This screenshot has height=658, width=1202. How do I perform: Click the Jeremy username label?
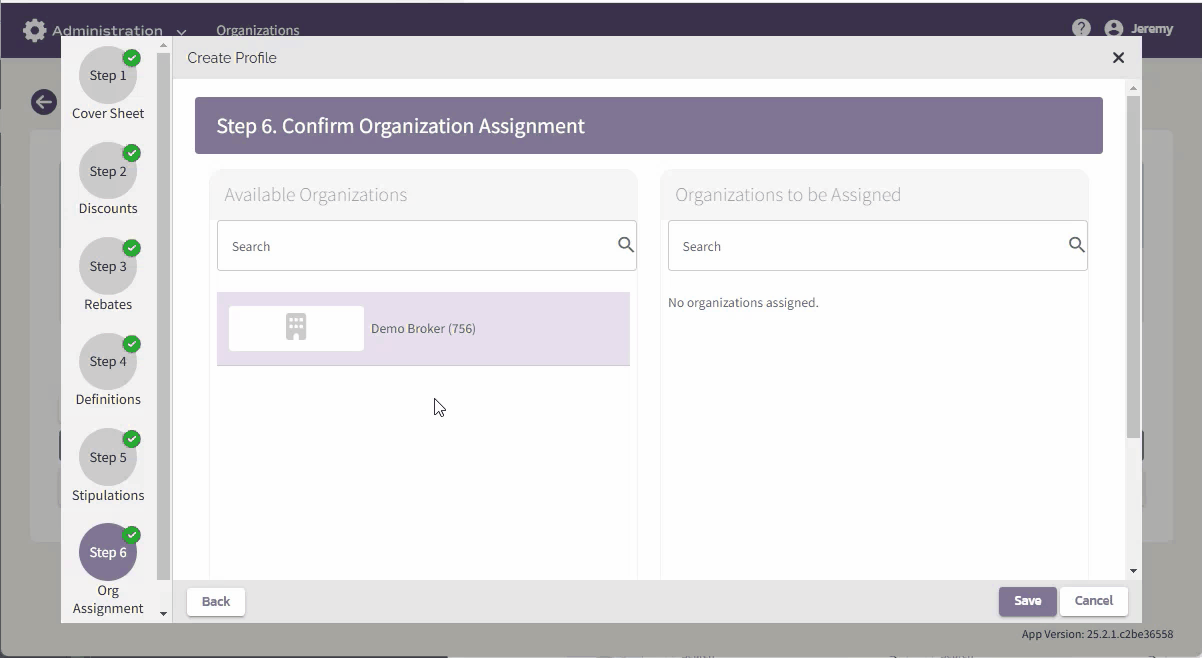tap(1152, 29)
